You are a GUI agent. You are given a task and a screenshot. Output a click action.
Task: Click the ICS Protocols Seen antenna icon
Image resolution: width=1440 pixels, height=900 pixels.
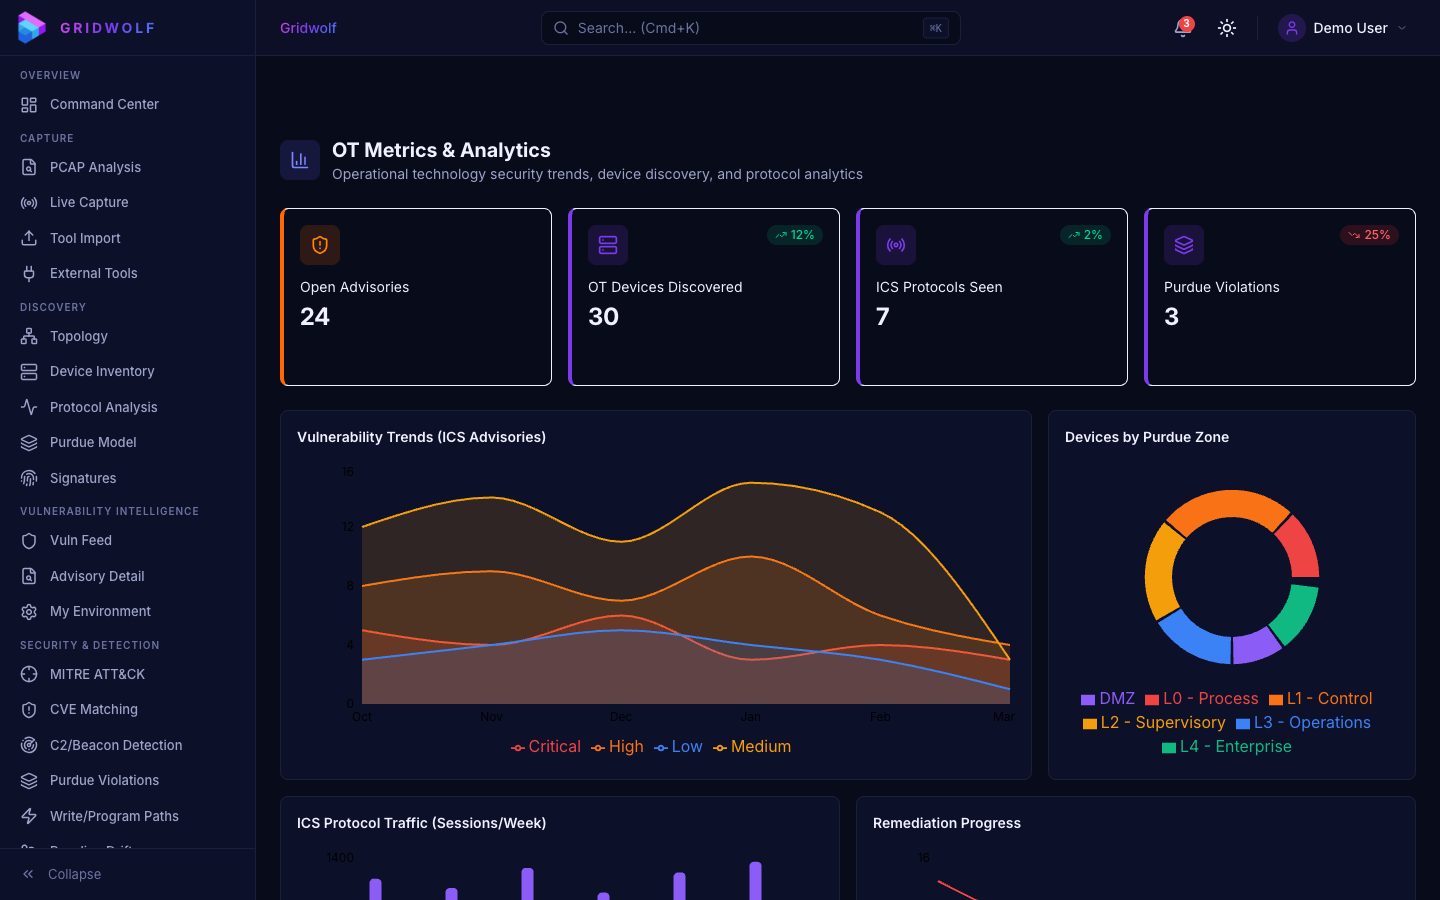coord(896,244)
